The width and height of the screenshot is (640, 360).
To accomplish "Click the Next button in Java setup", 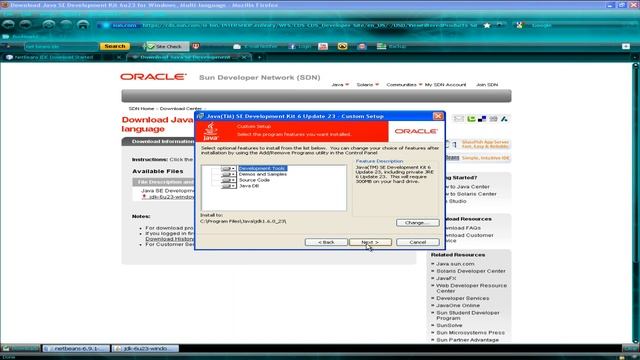I will tap(370, 242).
